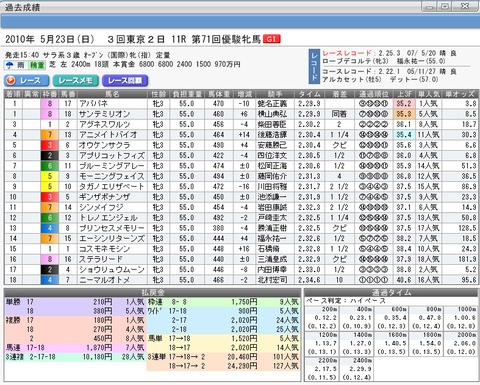Screen dimensions: 480x385
Task: Click jockey name 横山典弘
Action: click(272, 114)
